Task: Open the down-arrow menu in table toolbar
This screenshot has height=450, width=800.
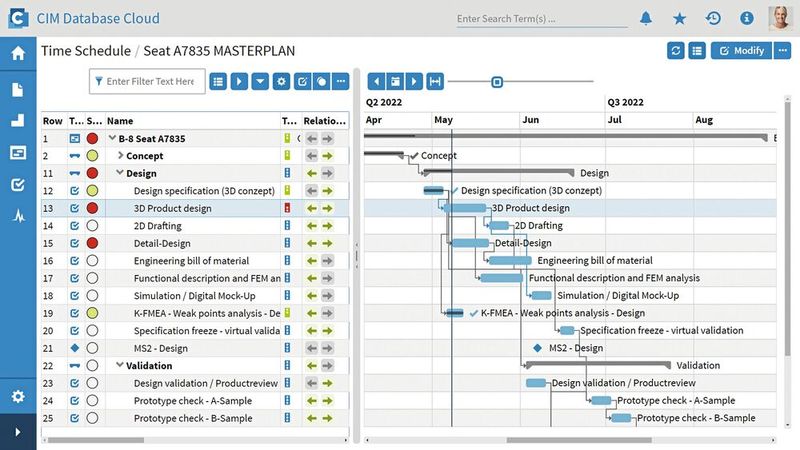Action: pos(260,82)
